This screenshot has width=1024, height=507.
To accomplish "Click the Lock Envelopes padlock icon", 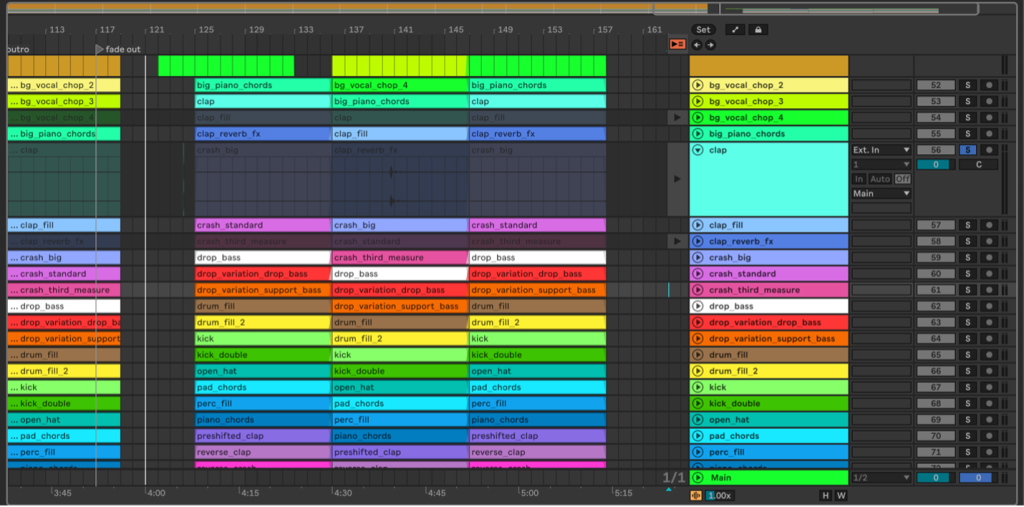I will coord(758,30).
